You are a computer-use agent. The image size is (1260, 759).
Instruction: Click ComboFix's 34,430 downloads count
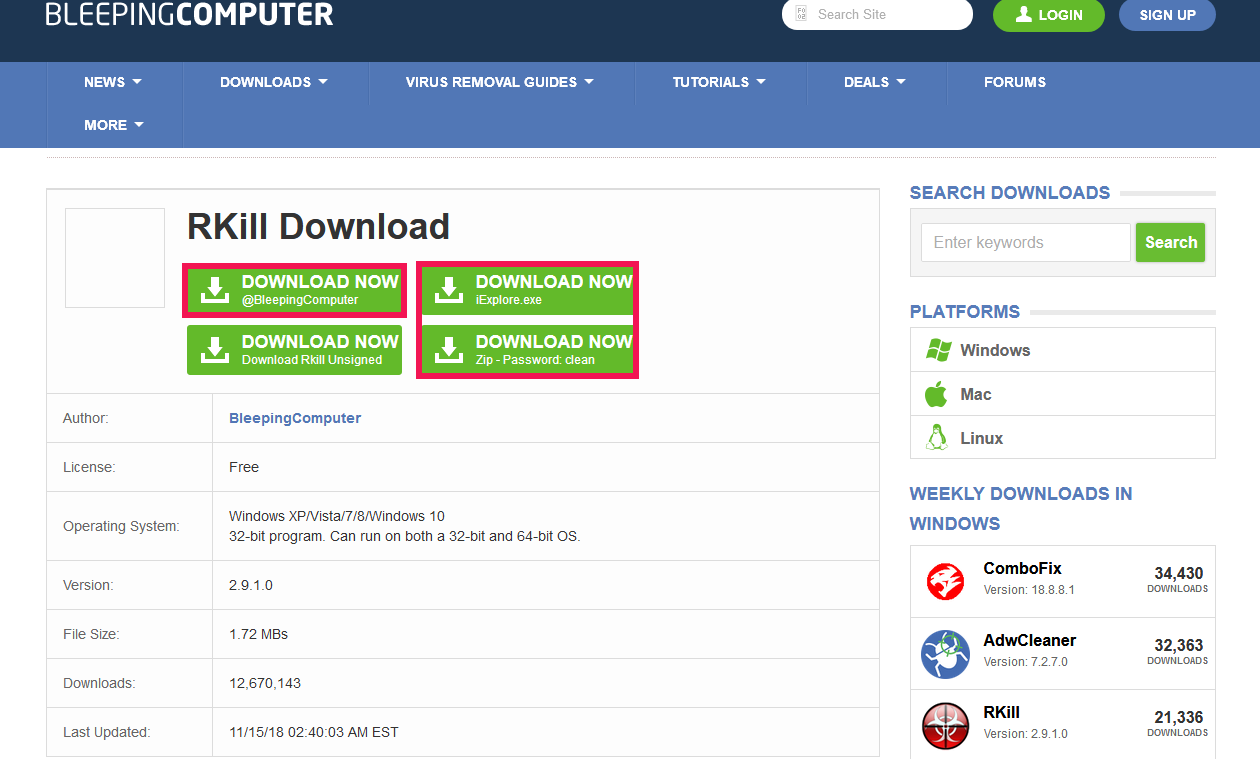coord(1179,573)
